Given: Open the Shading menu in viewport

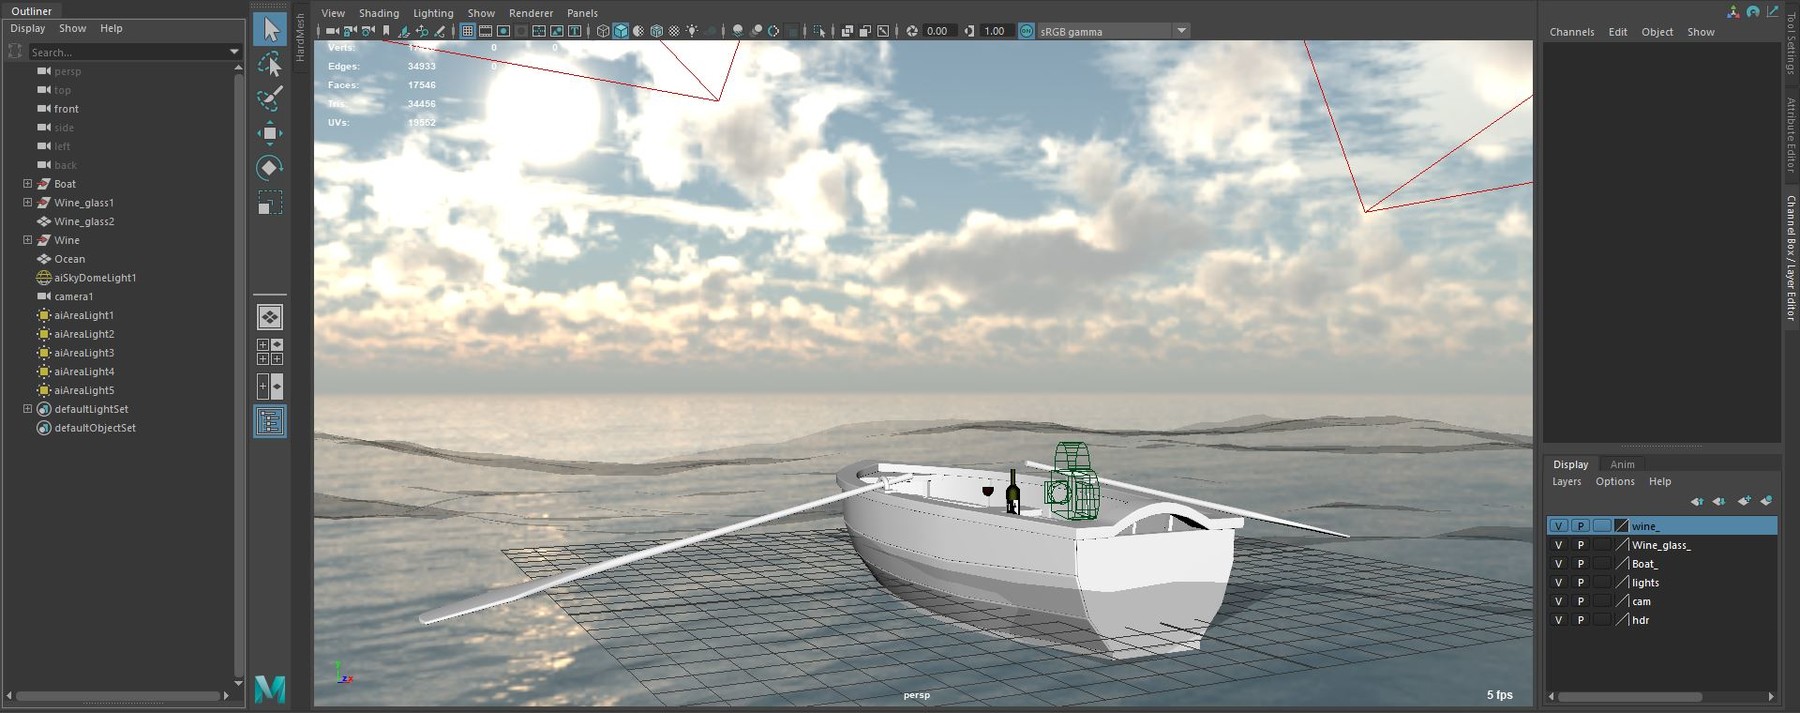Looking at the screenshot, I should click(379, 13).
